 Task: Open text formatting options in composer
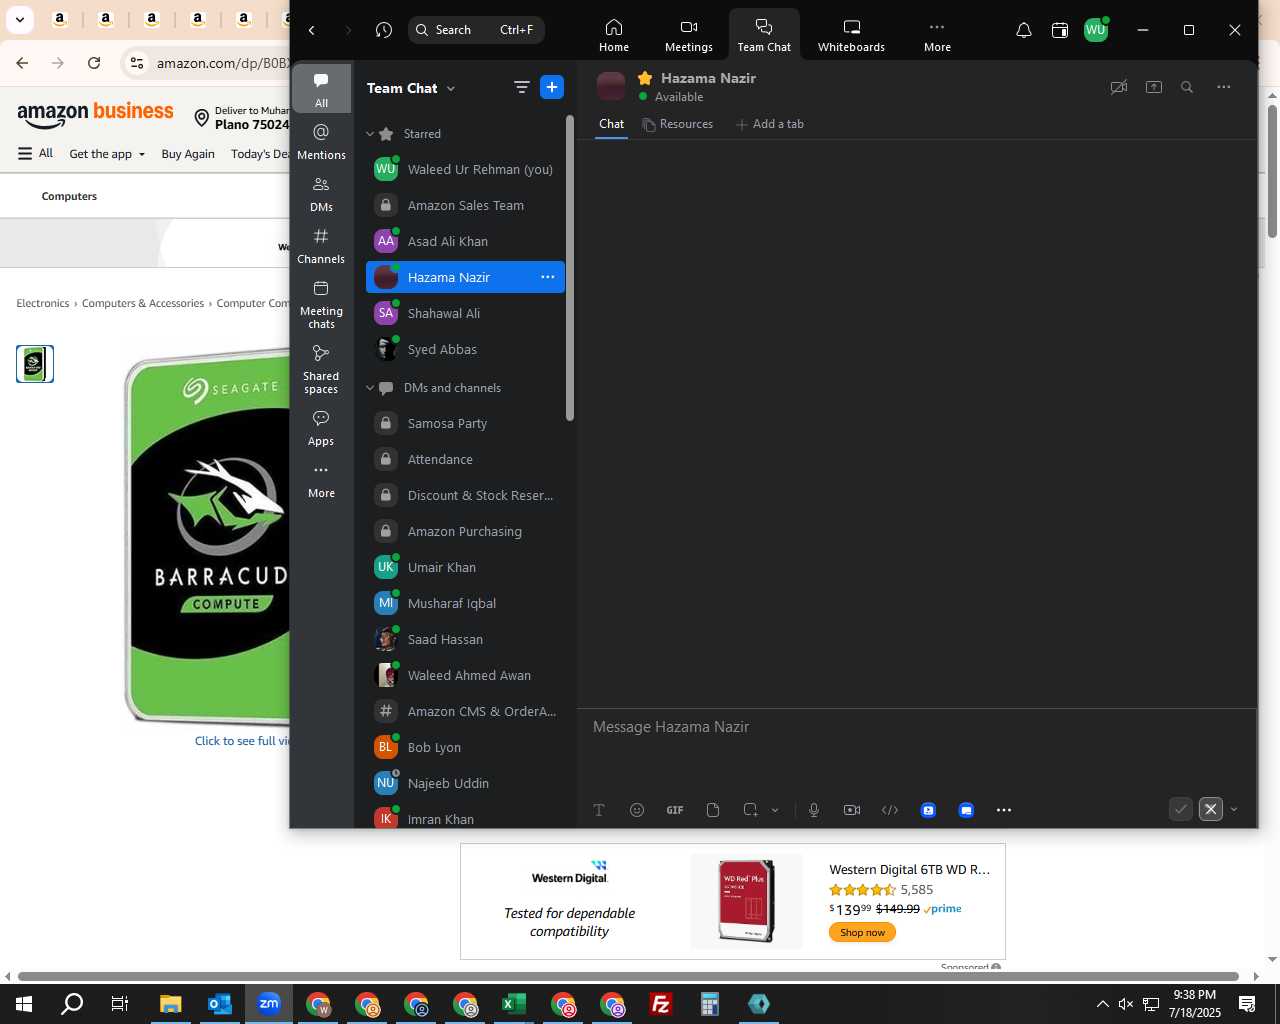599,810
